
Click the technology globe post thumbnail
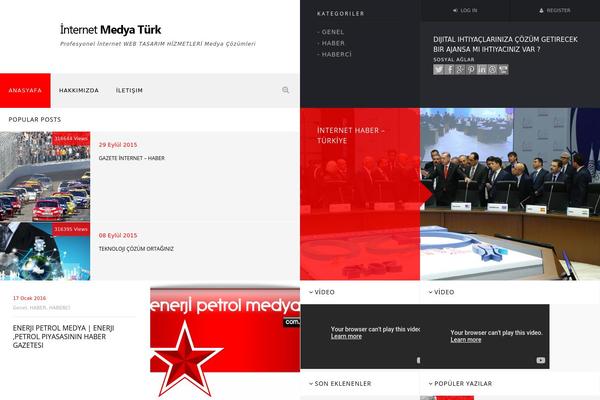[x=45, y=251]
